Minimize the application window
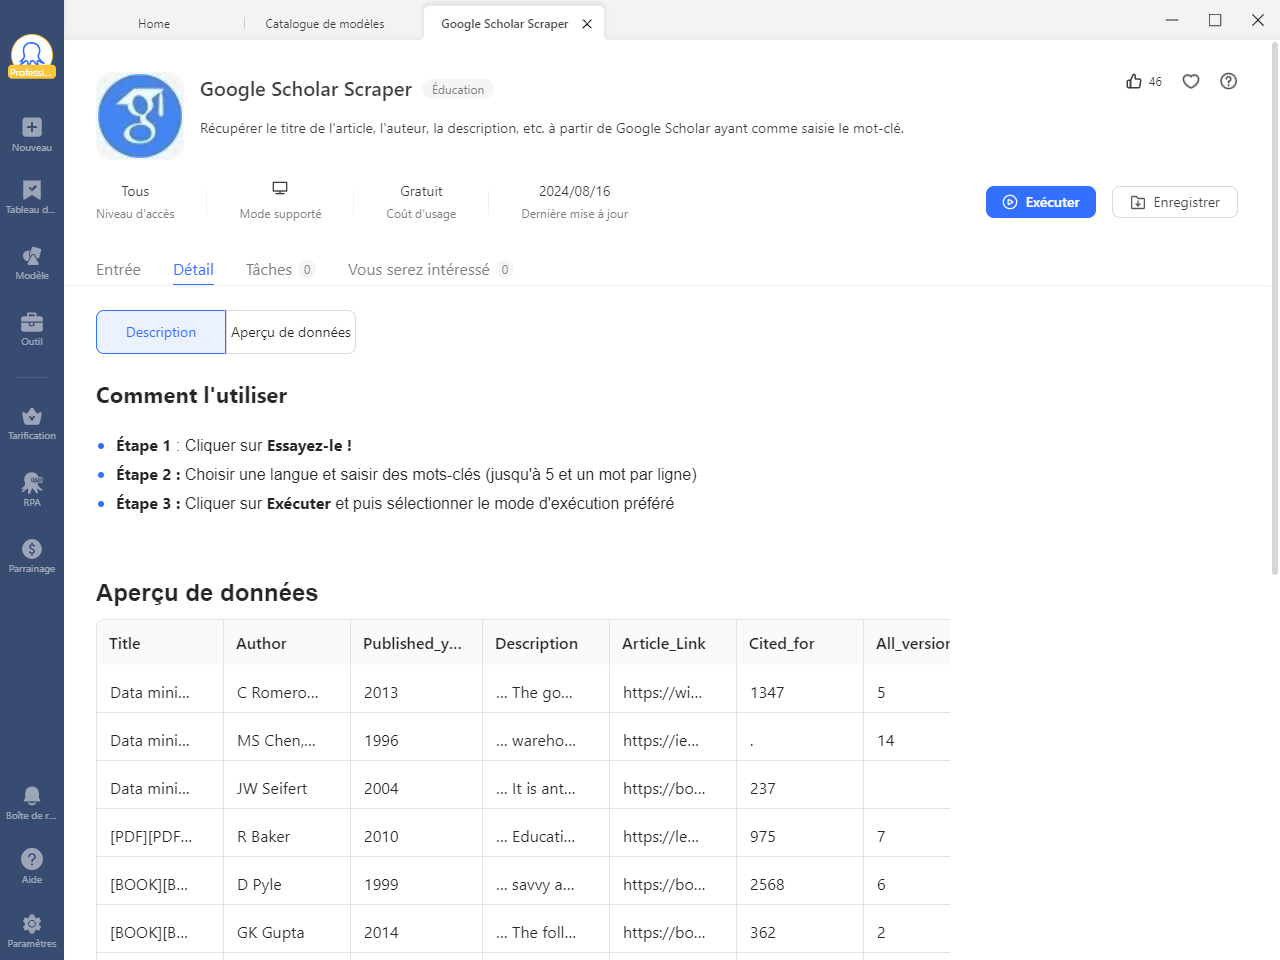This screenshot has width=1280, height=960. 1172,20
